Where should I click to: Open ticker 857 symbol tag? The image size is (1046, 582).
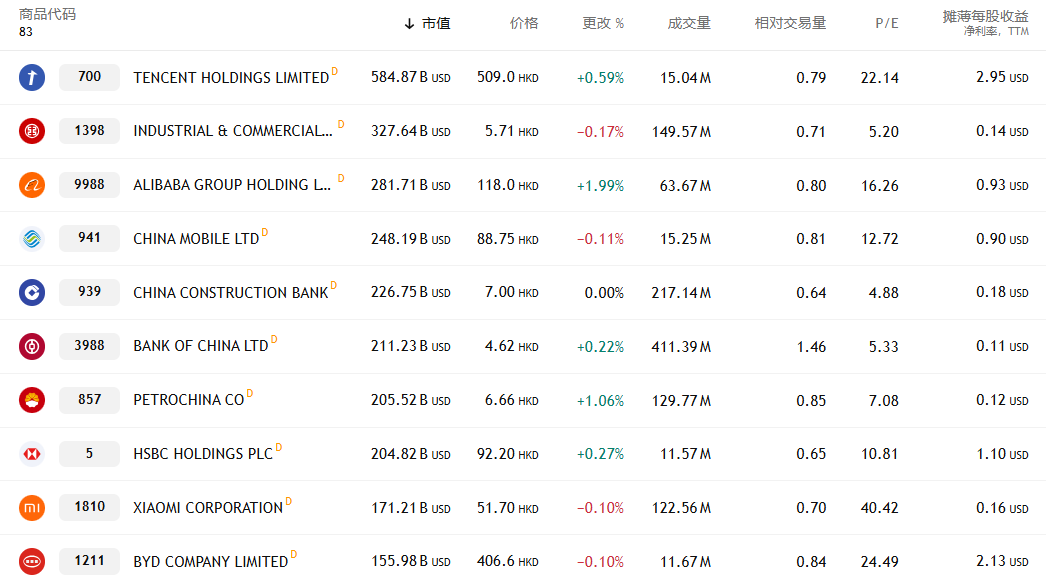pyautogui.click(x=89, y=400)
